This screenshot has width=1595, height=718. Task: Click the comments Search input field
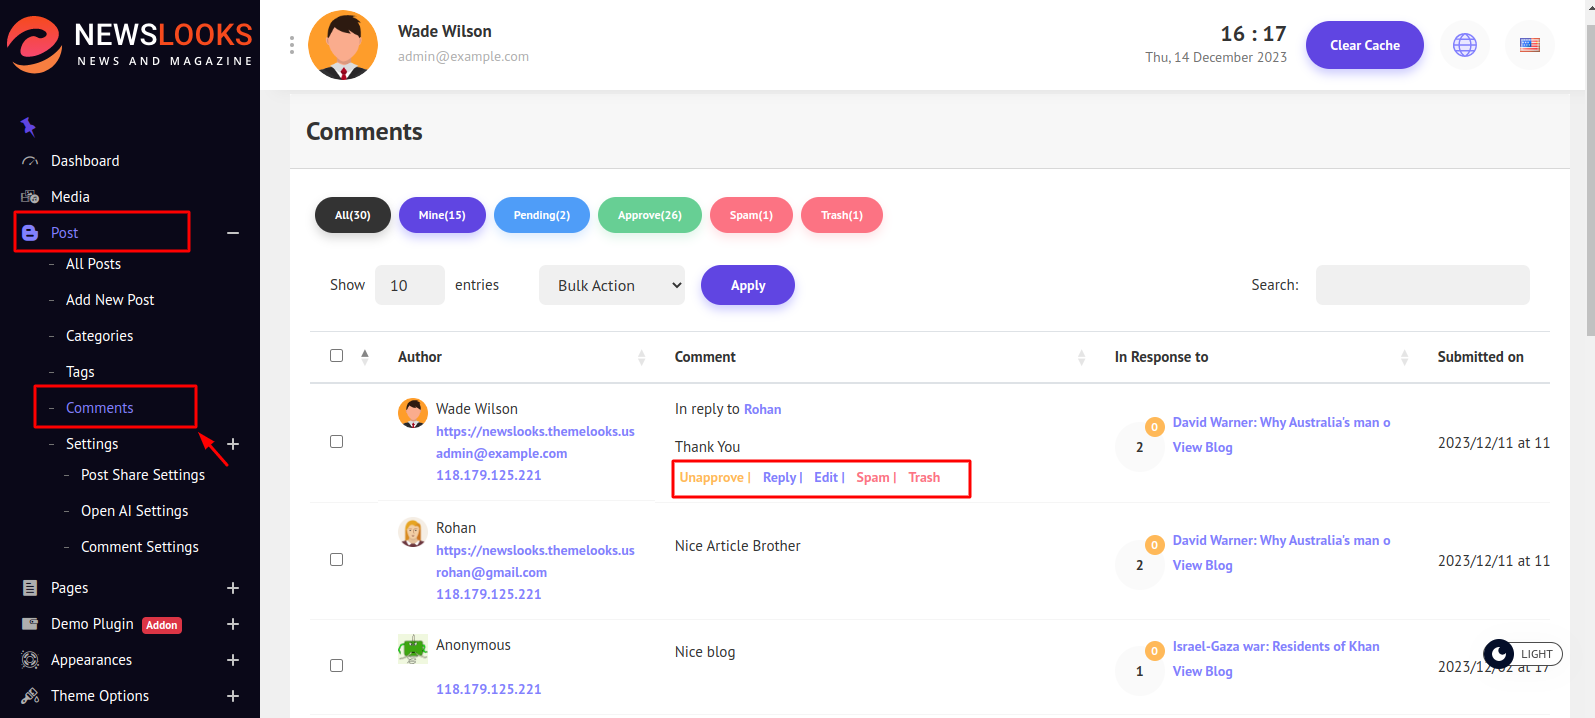coord(1422,285)
